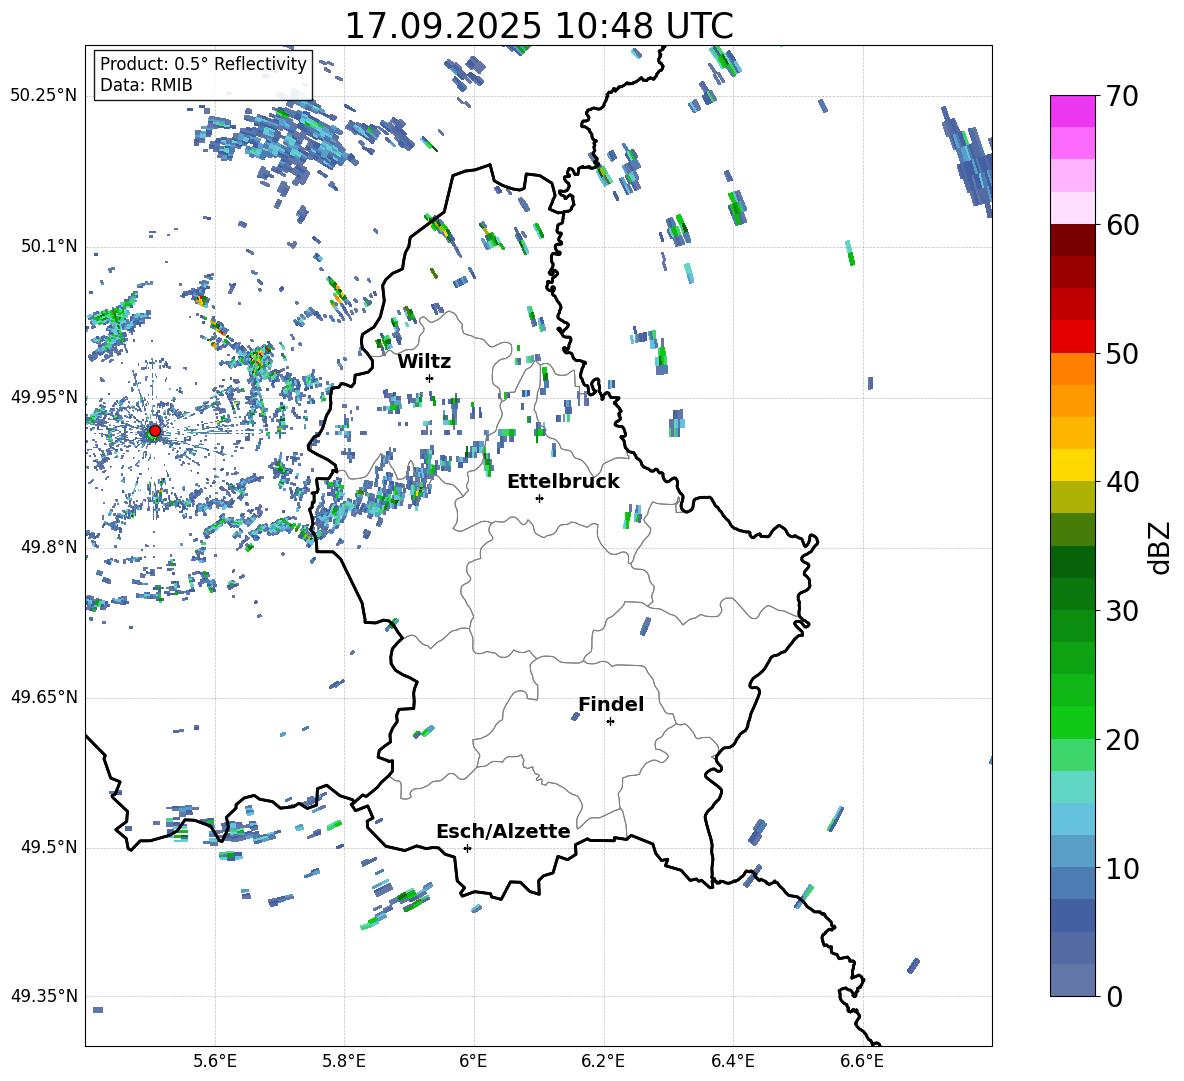Click the 'Data: RMIB' text
The width and height of the screenshot is (1184, 1081).
point(146,85)
